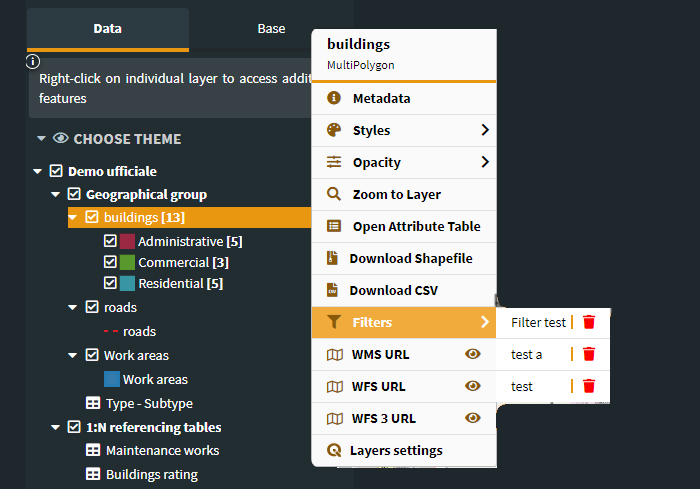Switch to the Data tab

tap(108, 29)
